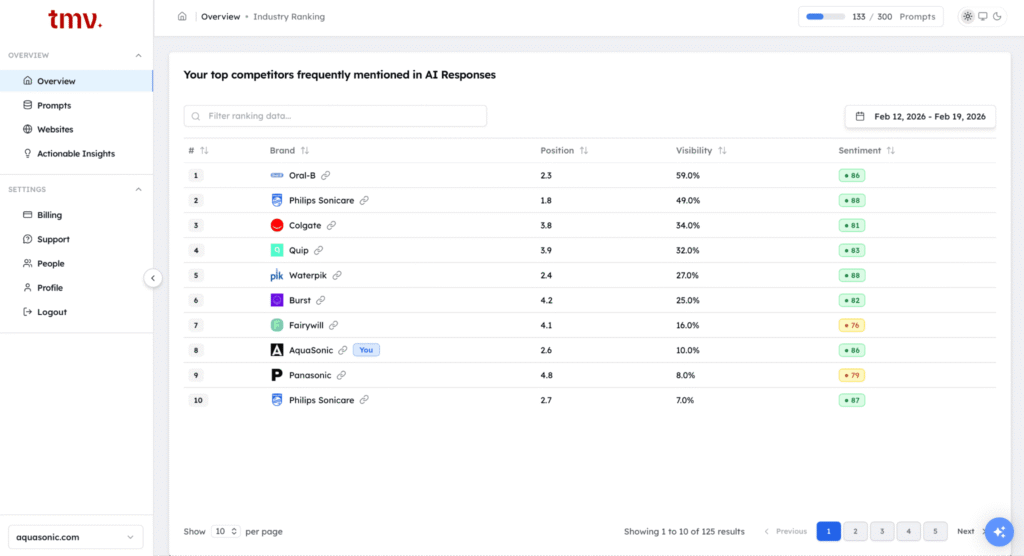The image size is (1024, 556).
Task: Collapse the SETTINGS sidebar section
Action: 138,189
